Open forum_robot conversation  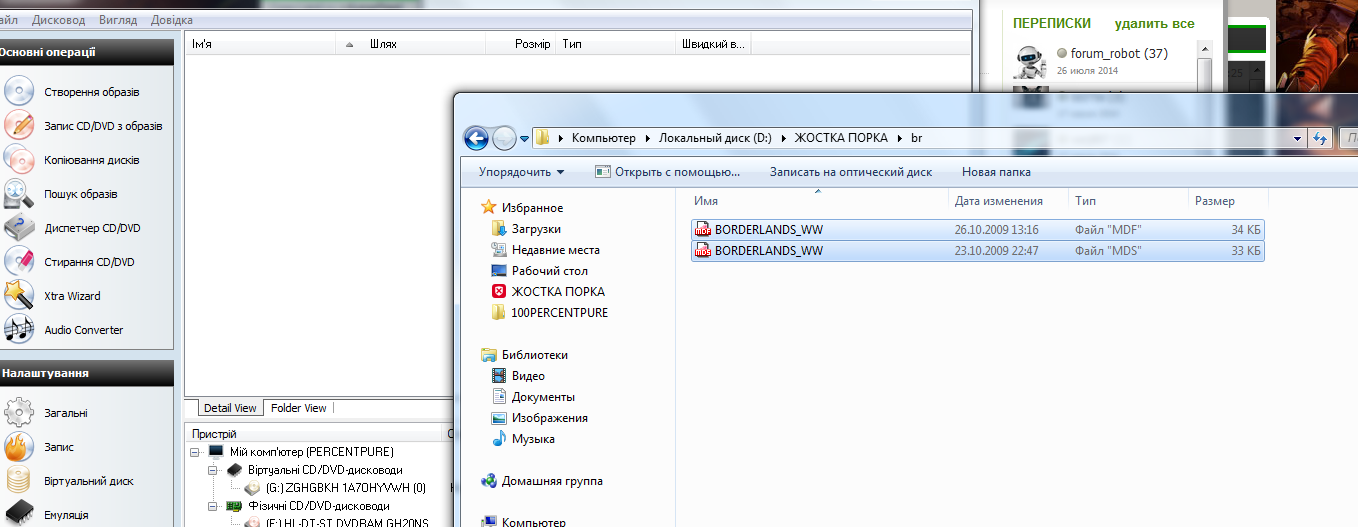1118,53
